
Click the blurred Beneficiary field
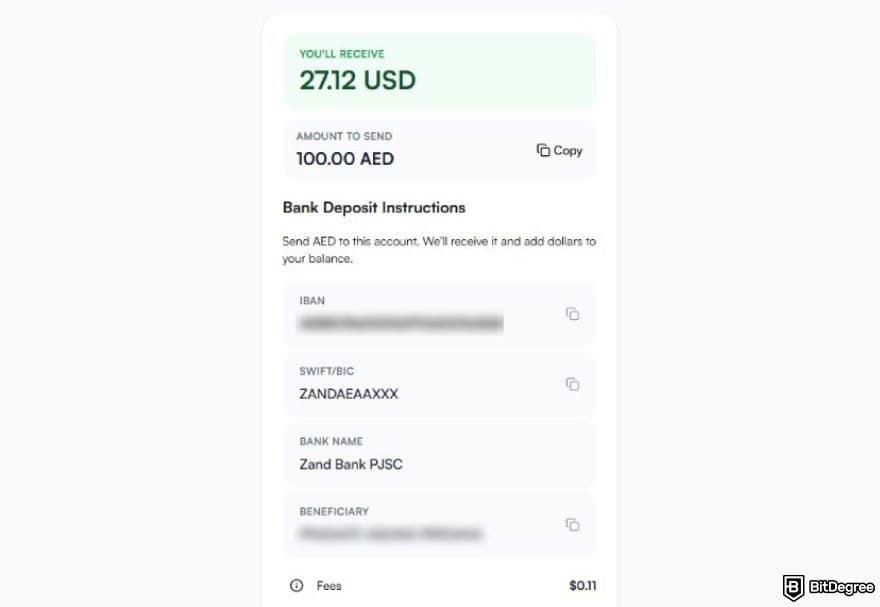pyautogui.click(x=420, y=523)
